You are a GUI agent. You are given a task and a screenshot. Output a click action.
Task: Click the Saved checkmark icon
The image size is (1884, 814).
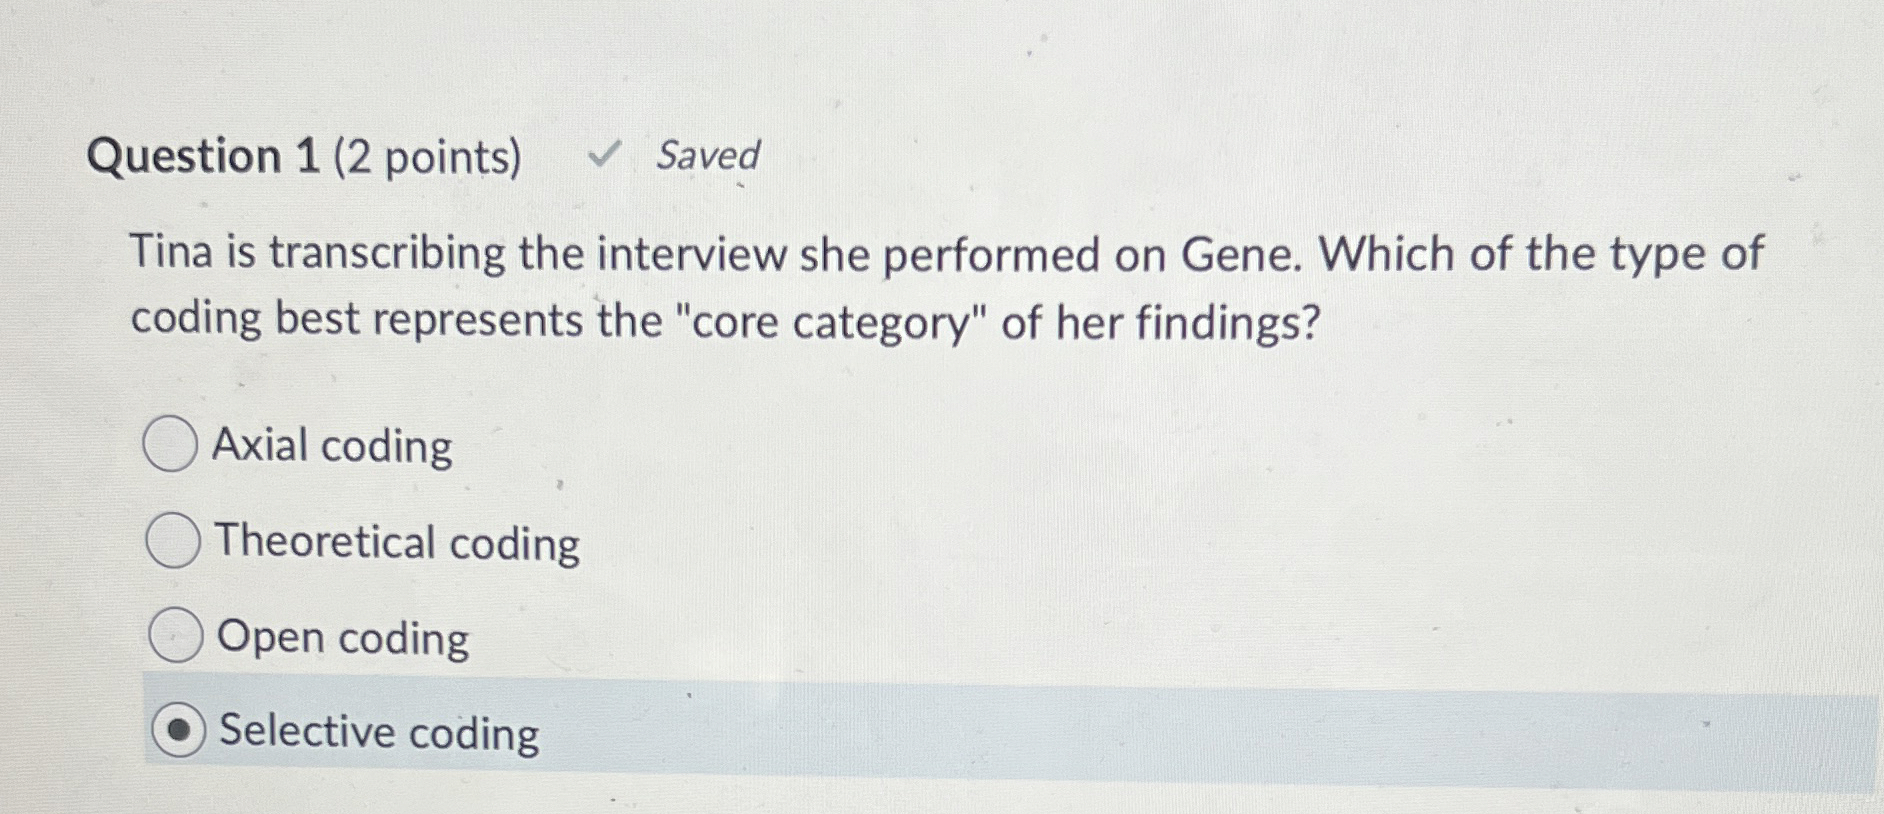coord(605,155)
